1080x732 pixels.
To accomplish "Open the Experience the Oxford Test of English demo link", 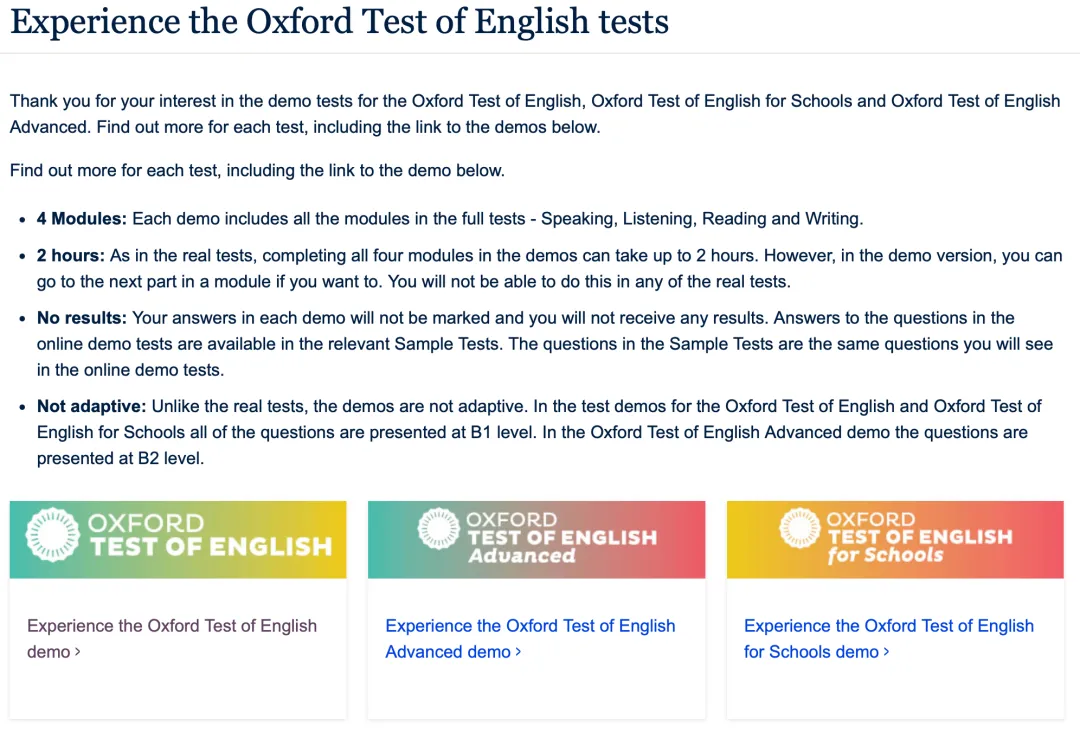I will (x=171, y=626).
